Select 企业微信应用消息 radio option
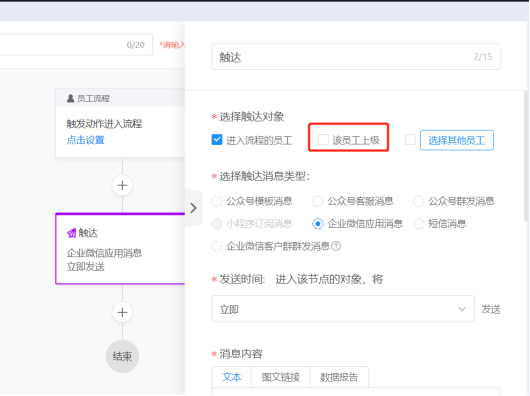Image resolution: width=530 pixels, height=396 pixels. (x=318, y=224)
